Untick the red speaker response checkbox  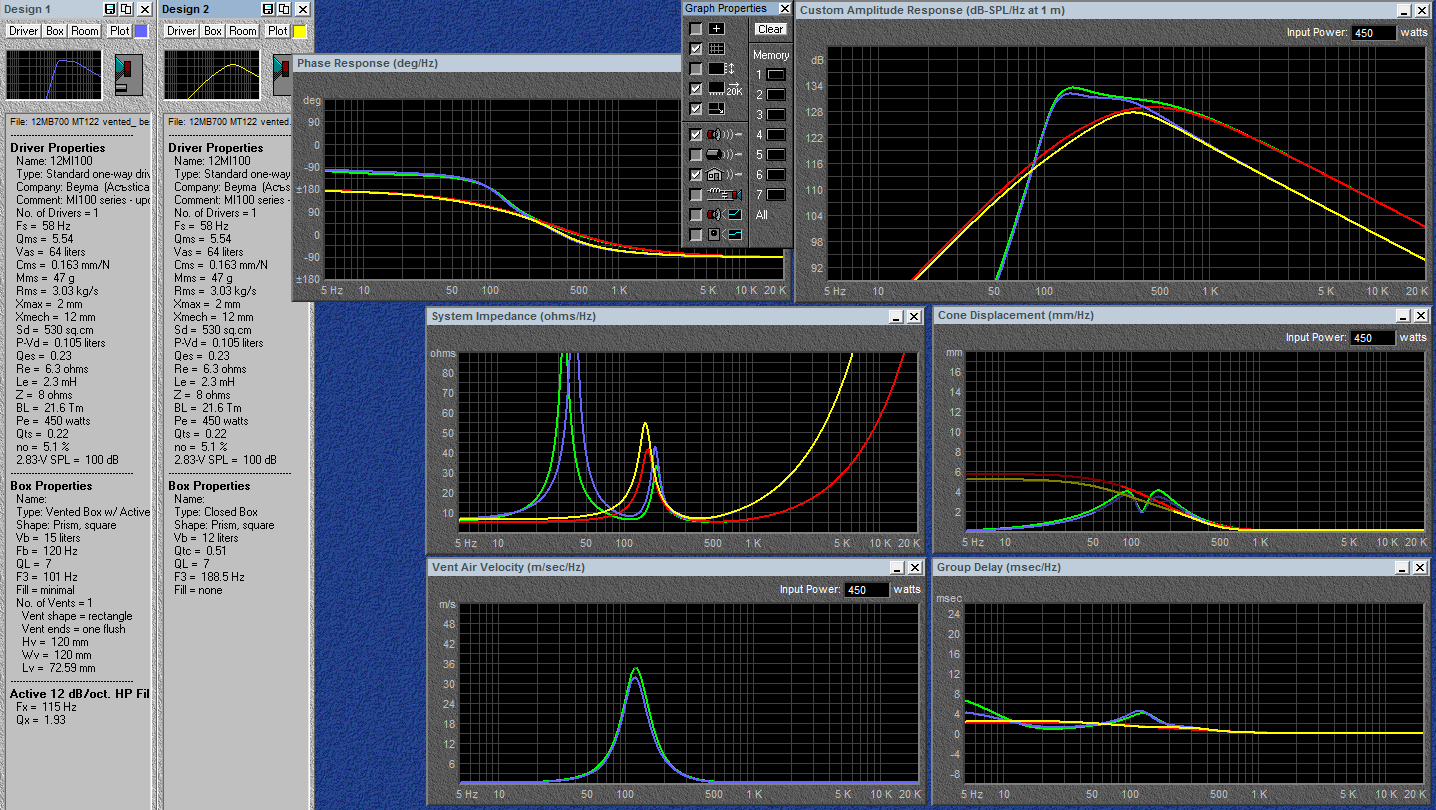[x=696, y=135]
